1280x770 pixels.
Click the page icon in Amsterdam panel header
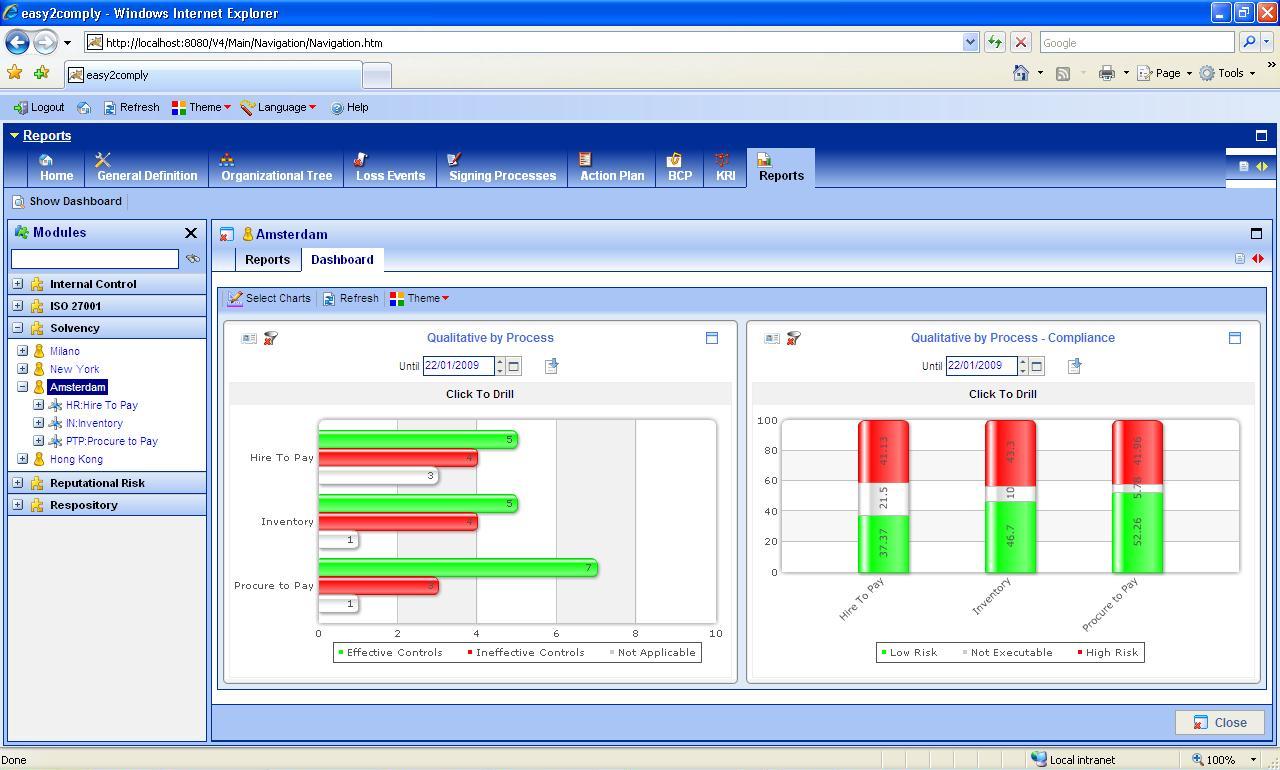pos(1240,259)
